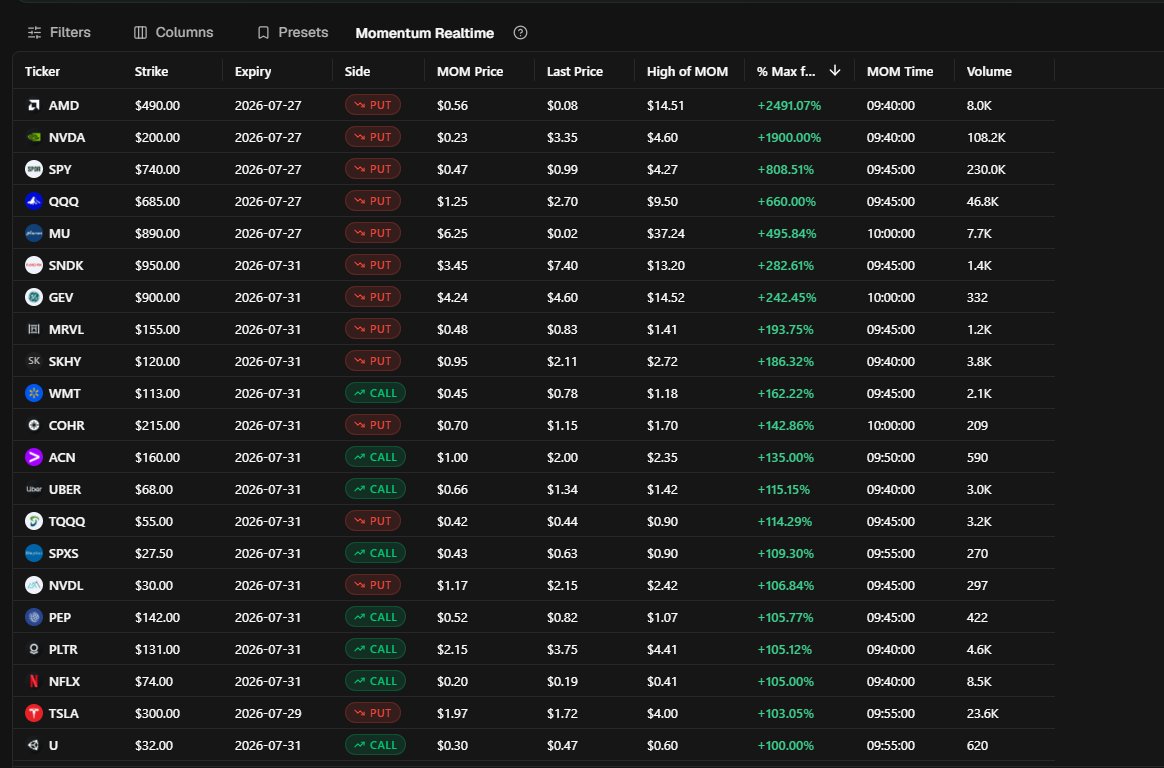Click the MU ticker logo icon
1164x768 pixels.
33,233
